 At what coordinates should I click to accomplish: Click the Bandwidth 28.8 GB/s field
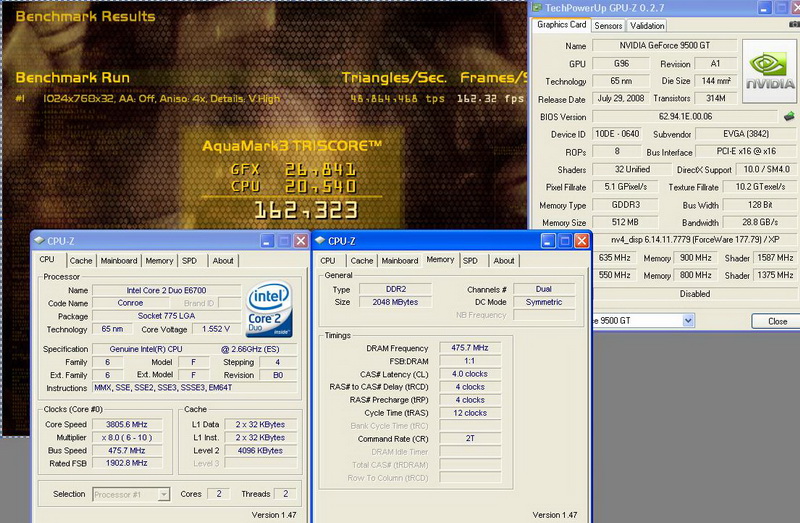760,222
